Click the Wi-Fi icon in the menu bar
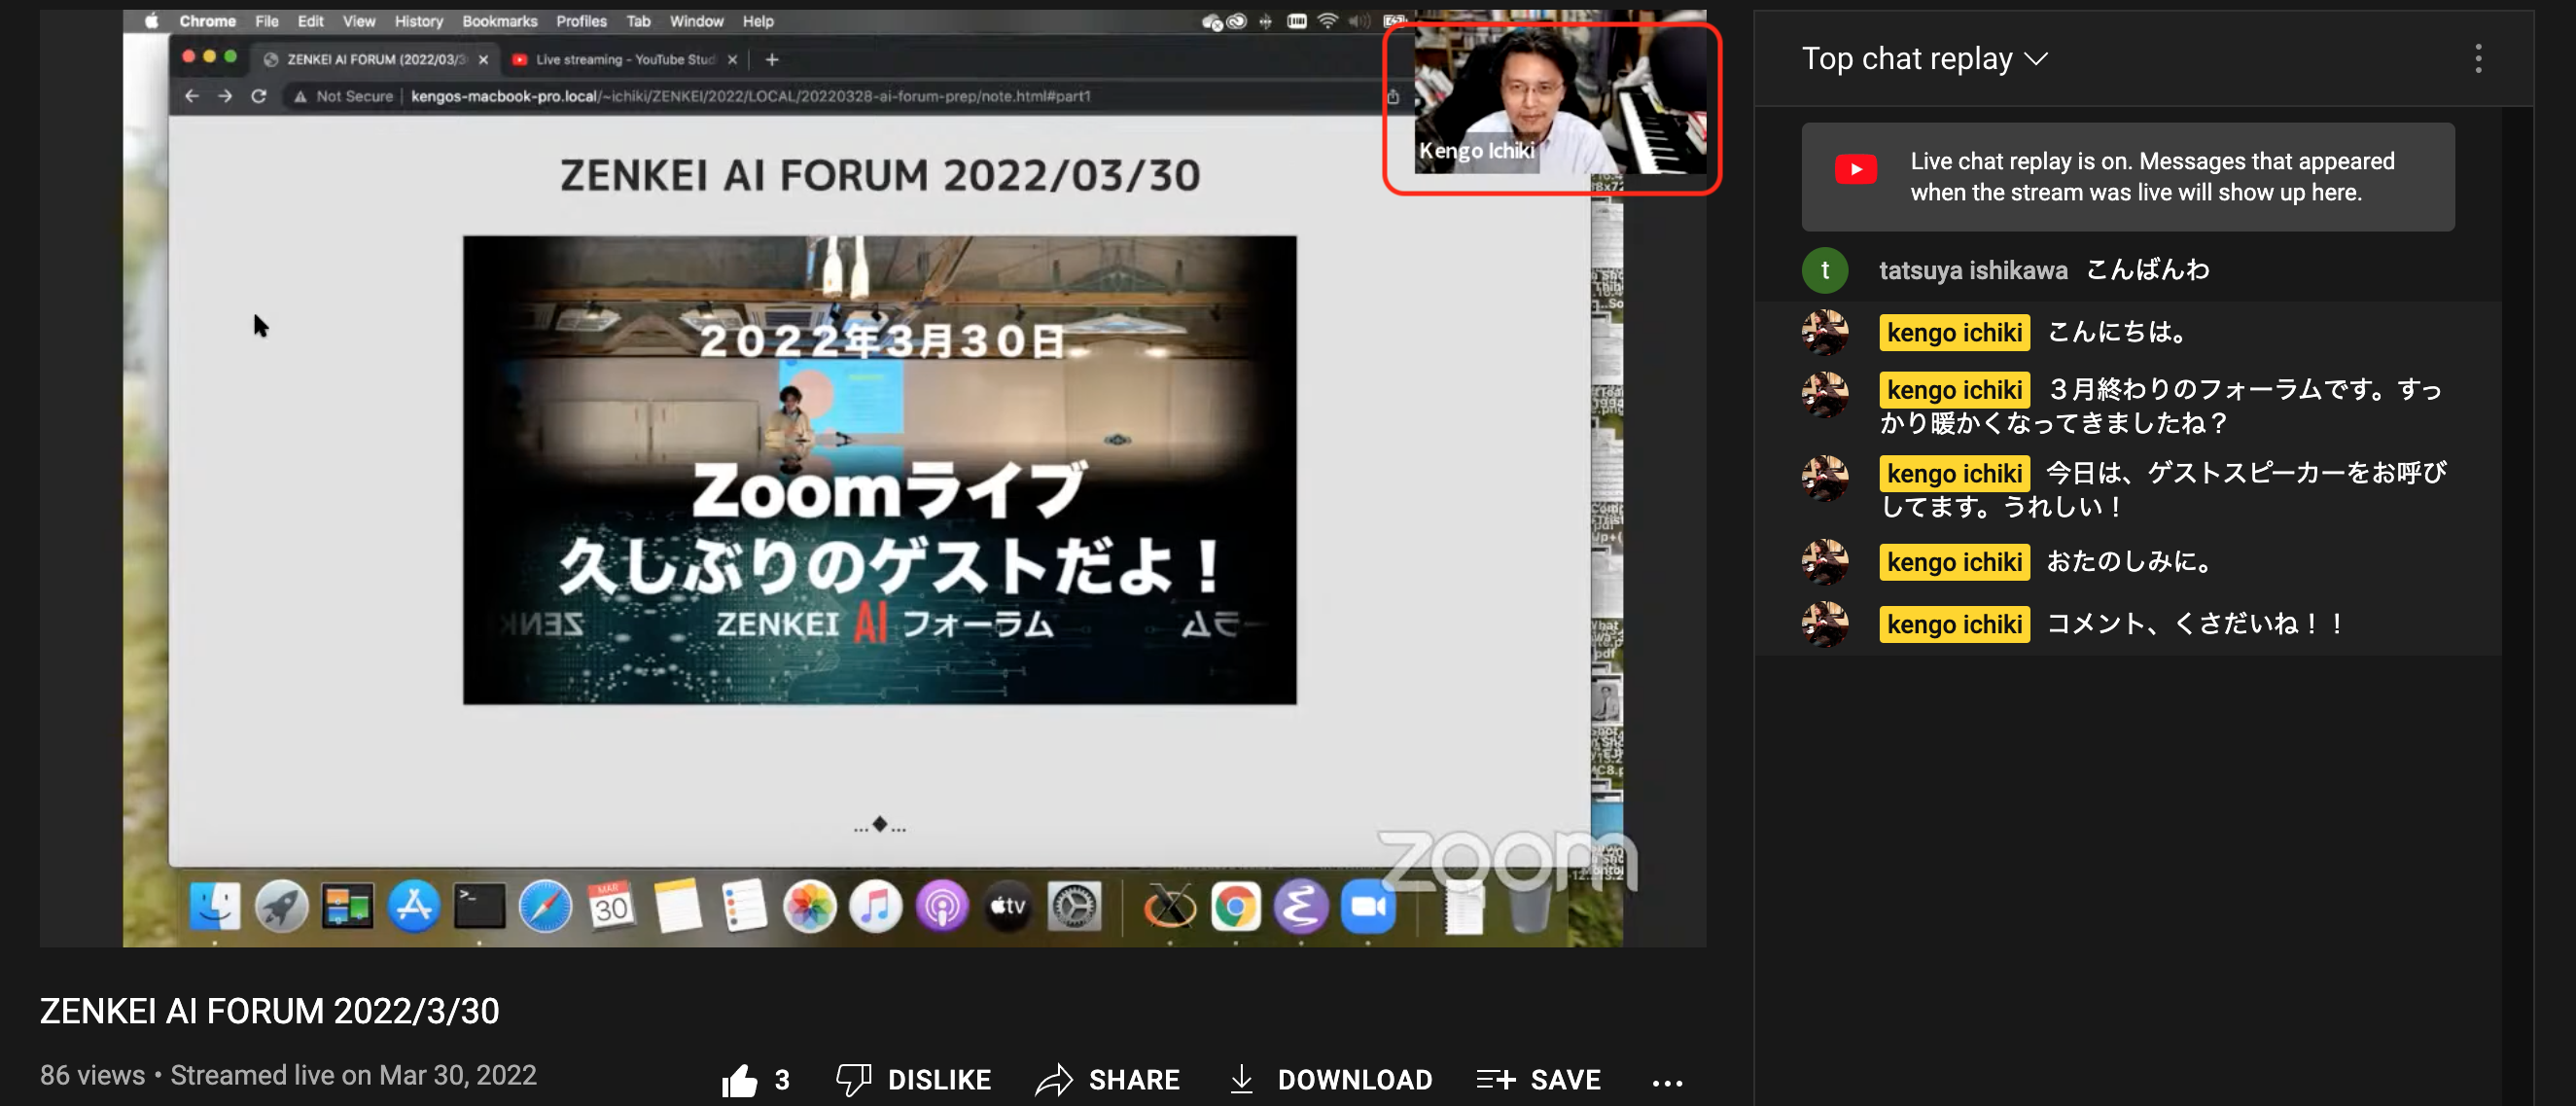This screenshot has width=2576, height=1106. tap(1327, 21)
